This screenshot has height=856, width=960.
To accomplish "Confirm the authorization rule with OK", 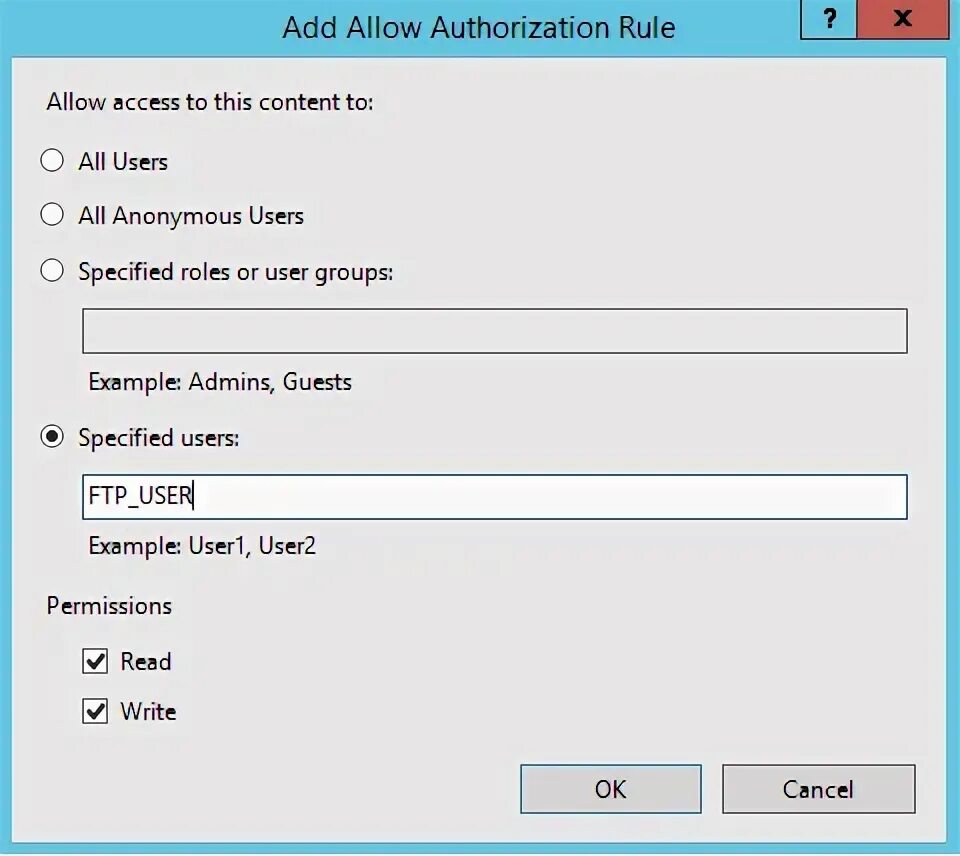I will click(610, 789).
